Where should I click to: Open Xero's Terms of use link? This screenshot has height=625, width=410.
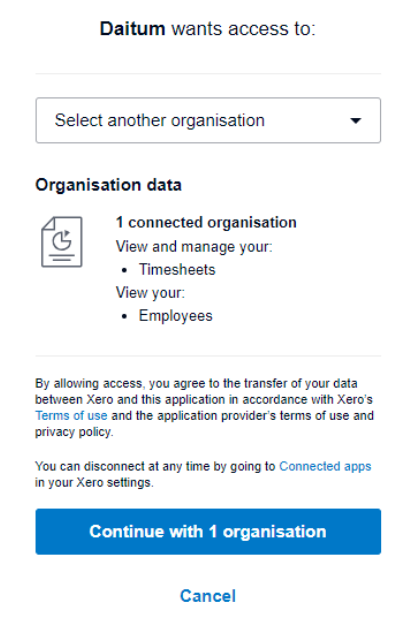(71, 416)
